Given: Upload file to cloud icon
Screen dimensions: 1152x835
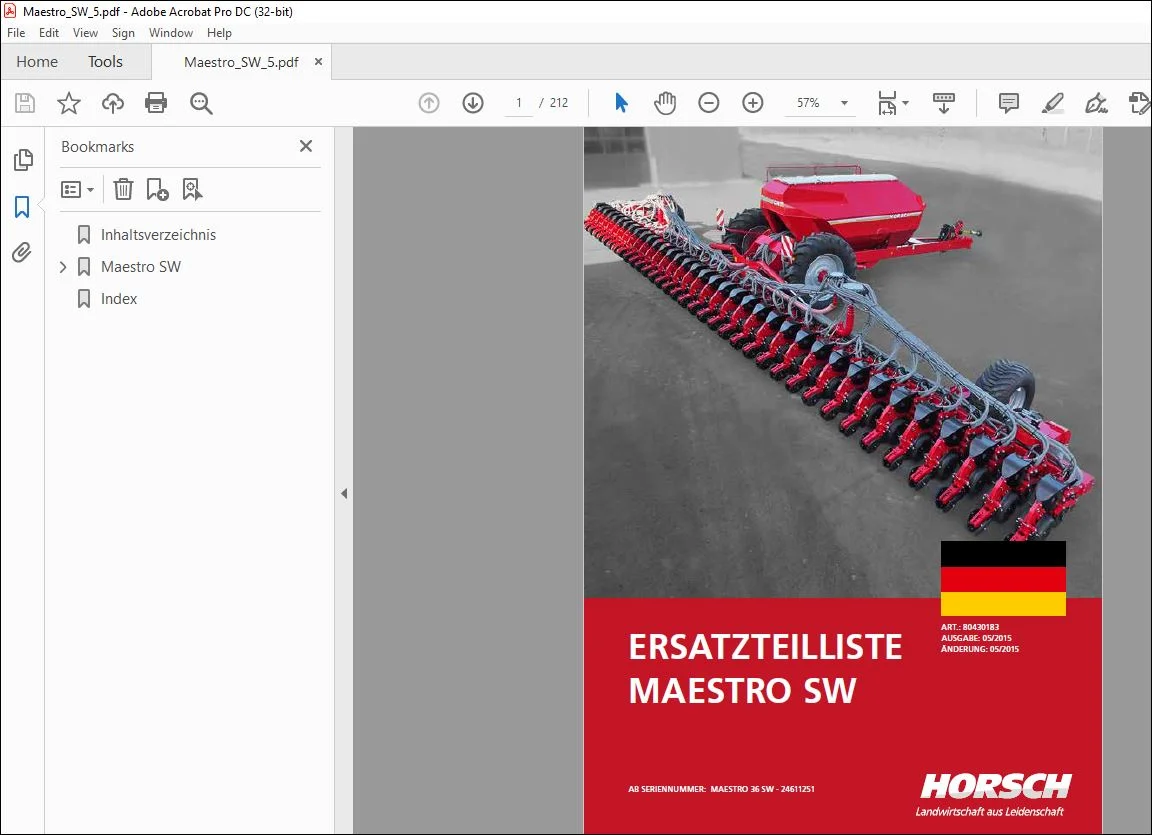Looking at the screenshot, I should [x=112, y=103].
